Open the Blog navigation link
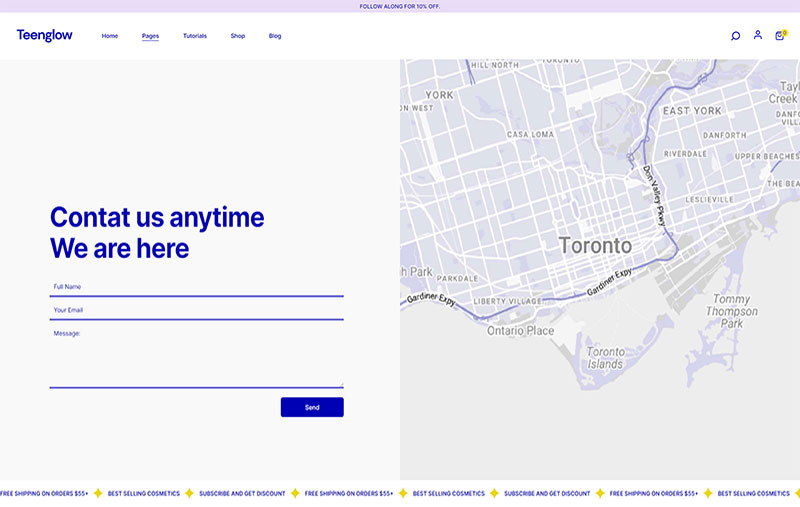The width and height of the screenshot is (800, 507). coord(275,36)
